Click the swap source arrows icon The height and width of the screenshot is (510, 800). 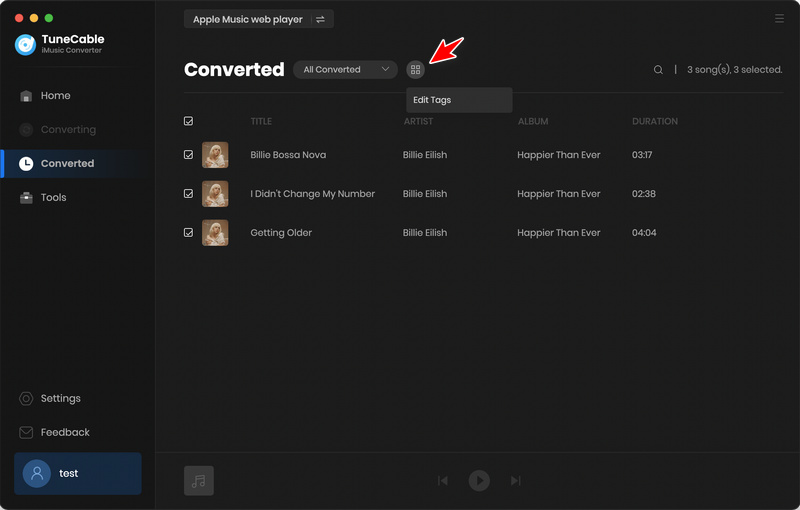click(320, 19)
